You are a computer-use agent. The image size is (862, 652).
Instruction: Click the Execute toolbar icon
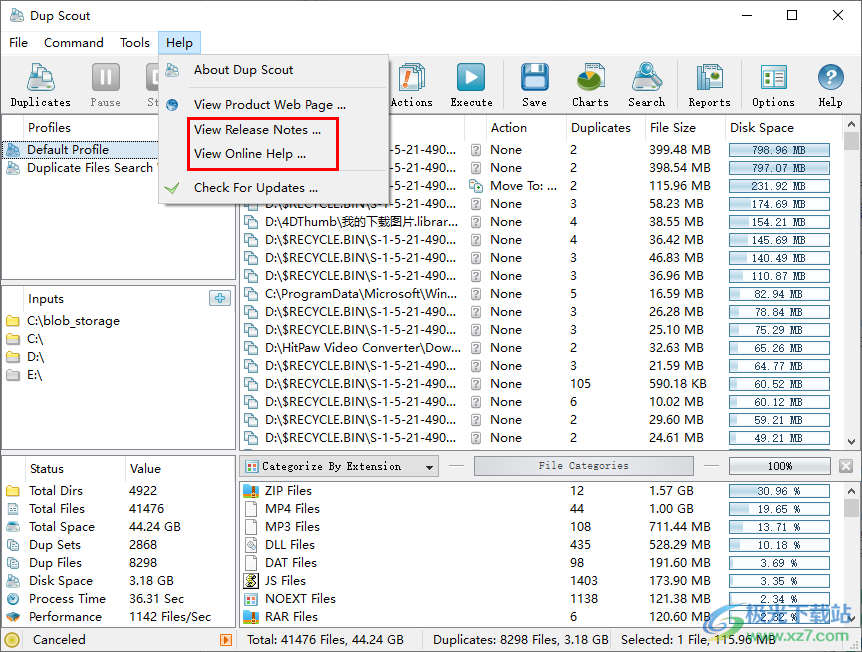[471, 85]
